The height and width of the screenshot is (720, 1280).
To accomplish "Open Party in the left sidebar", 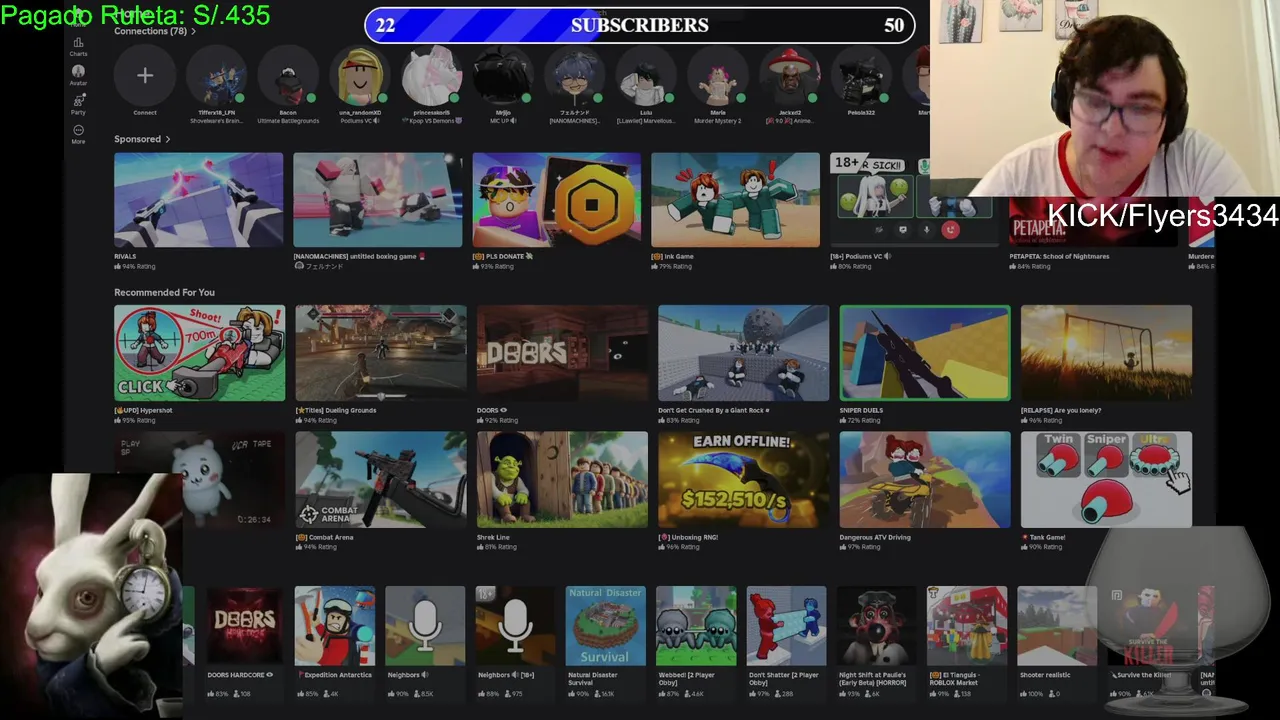I will 78,104.
